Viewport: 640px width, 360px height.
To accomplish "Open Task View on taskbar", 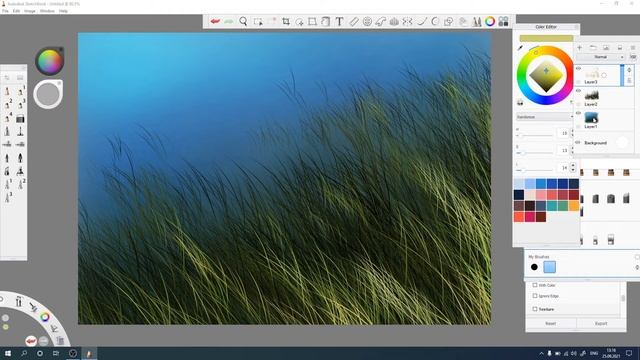I will [56, 353].
